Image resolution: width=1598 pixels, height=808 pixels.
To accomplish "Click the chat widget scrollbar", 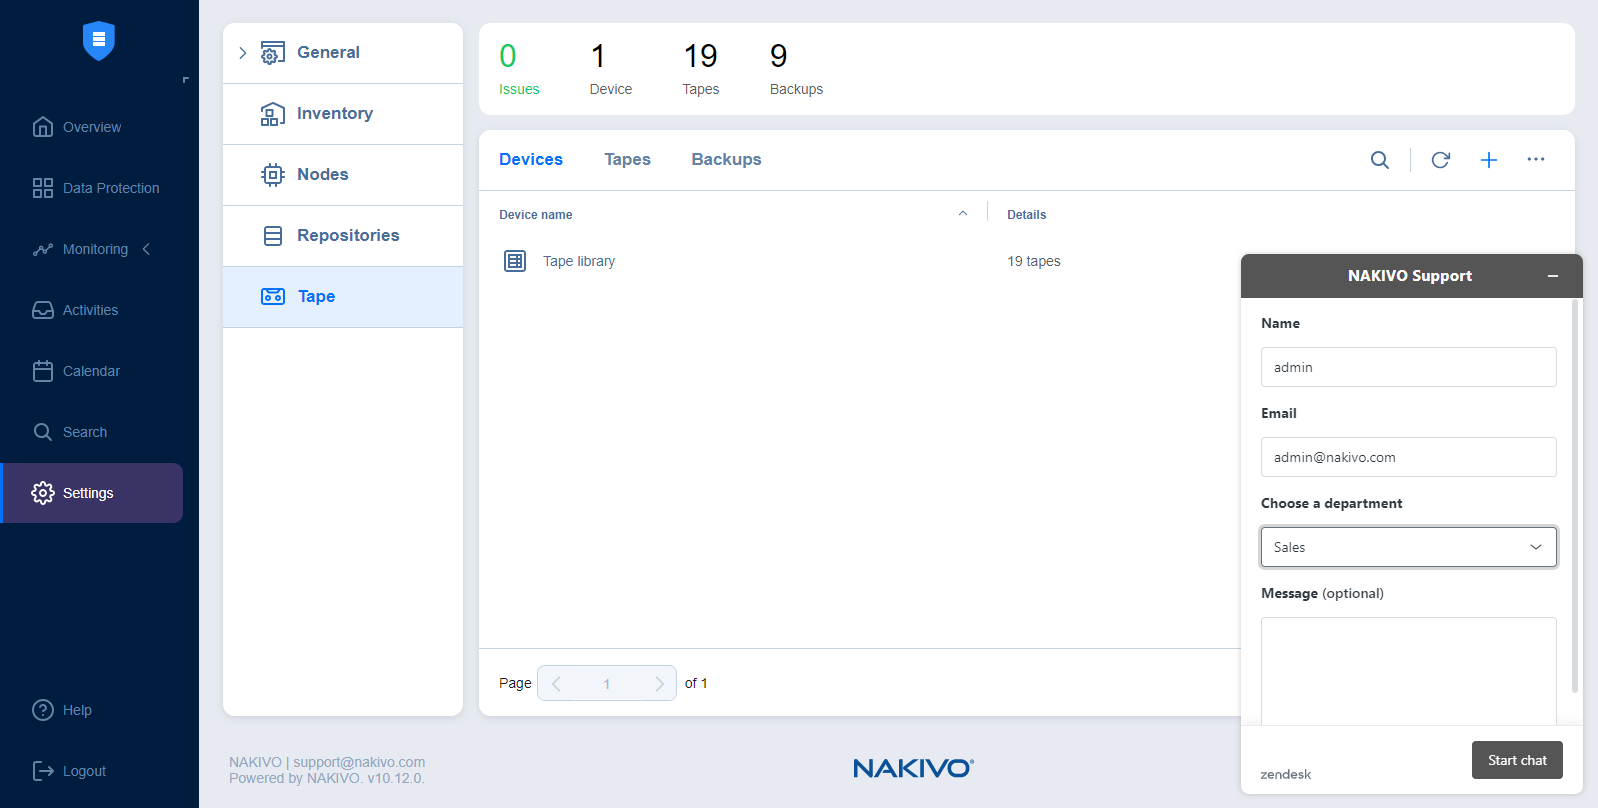I will [x=1575, y=496].
